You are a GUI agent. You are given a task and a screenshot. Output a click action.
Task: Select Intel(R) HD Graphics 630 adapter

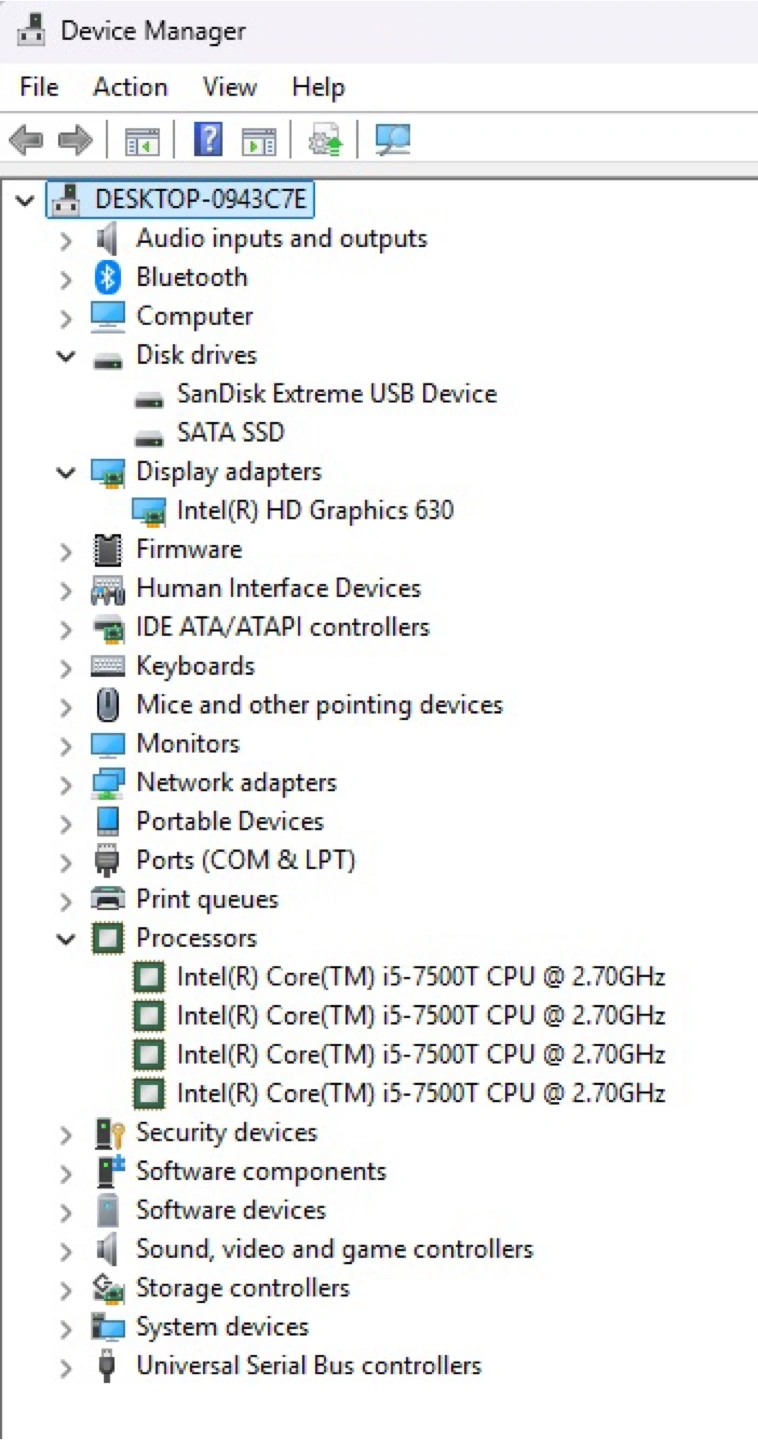point(315,511)
